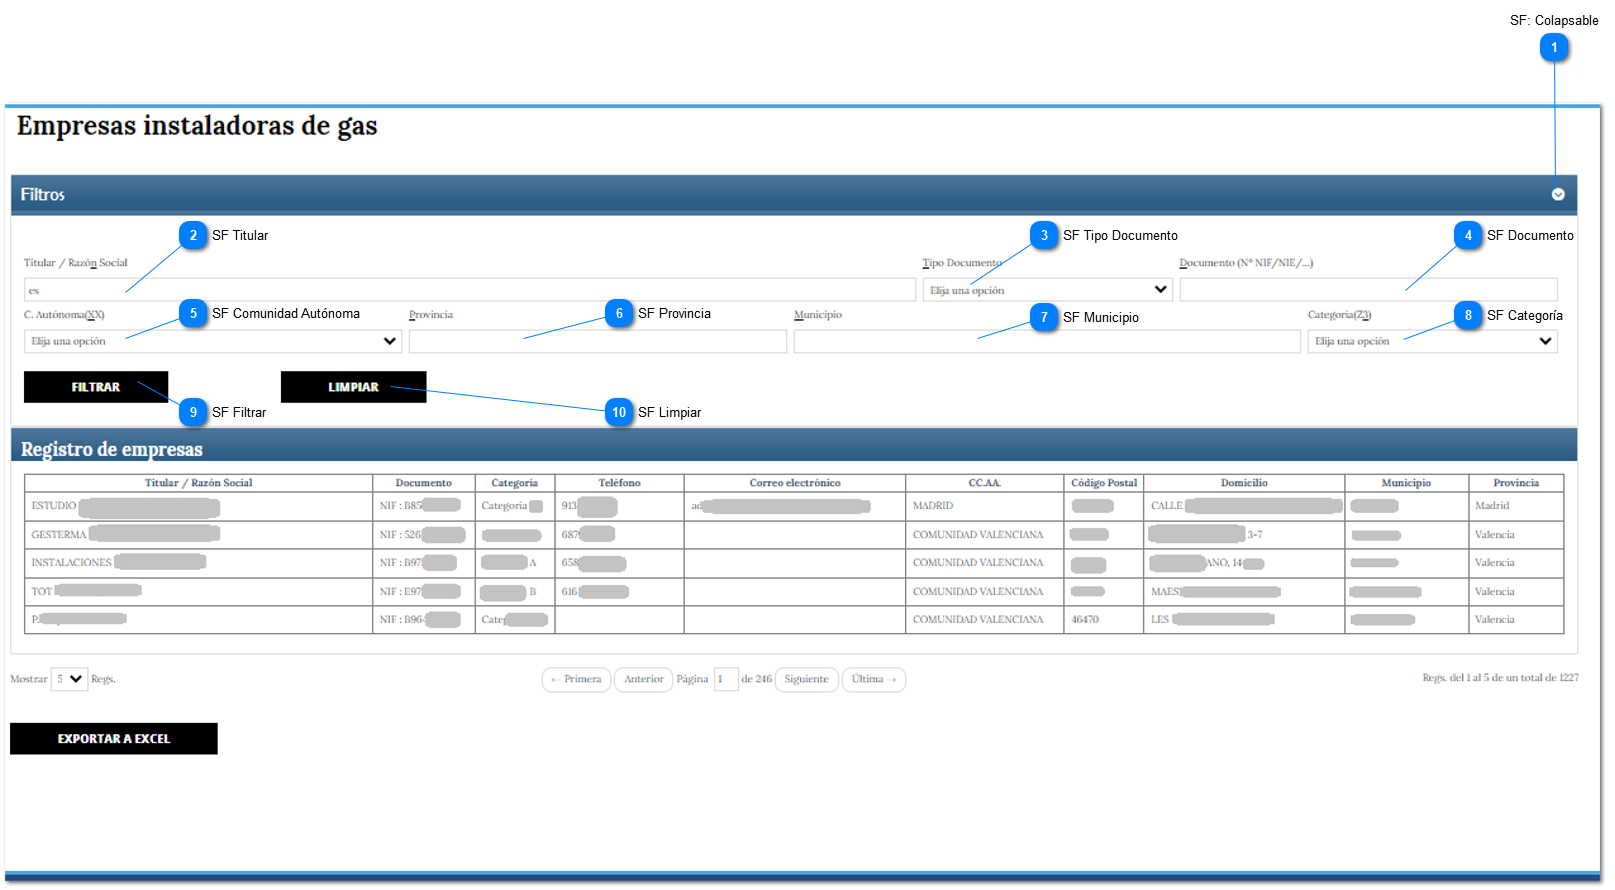Click the Madrid province cell
This screenshot has width=1615, height=890.
1516,506
